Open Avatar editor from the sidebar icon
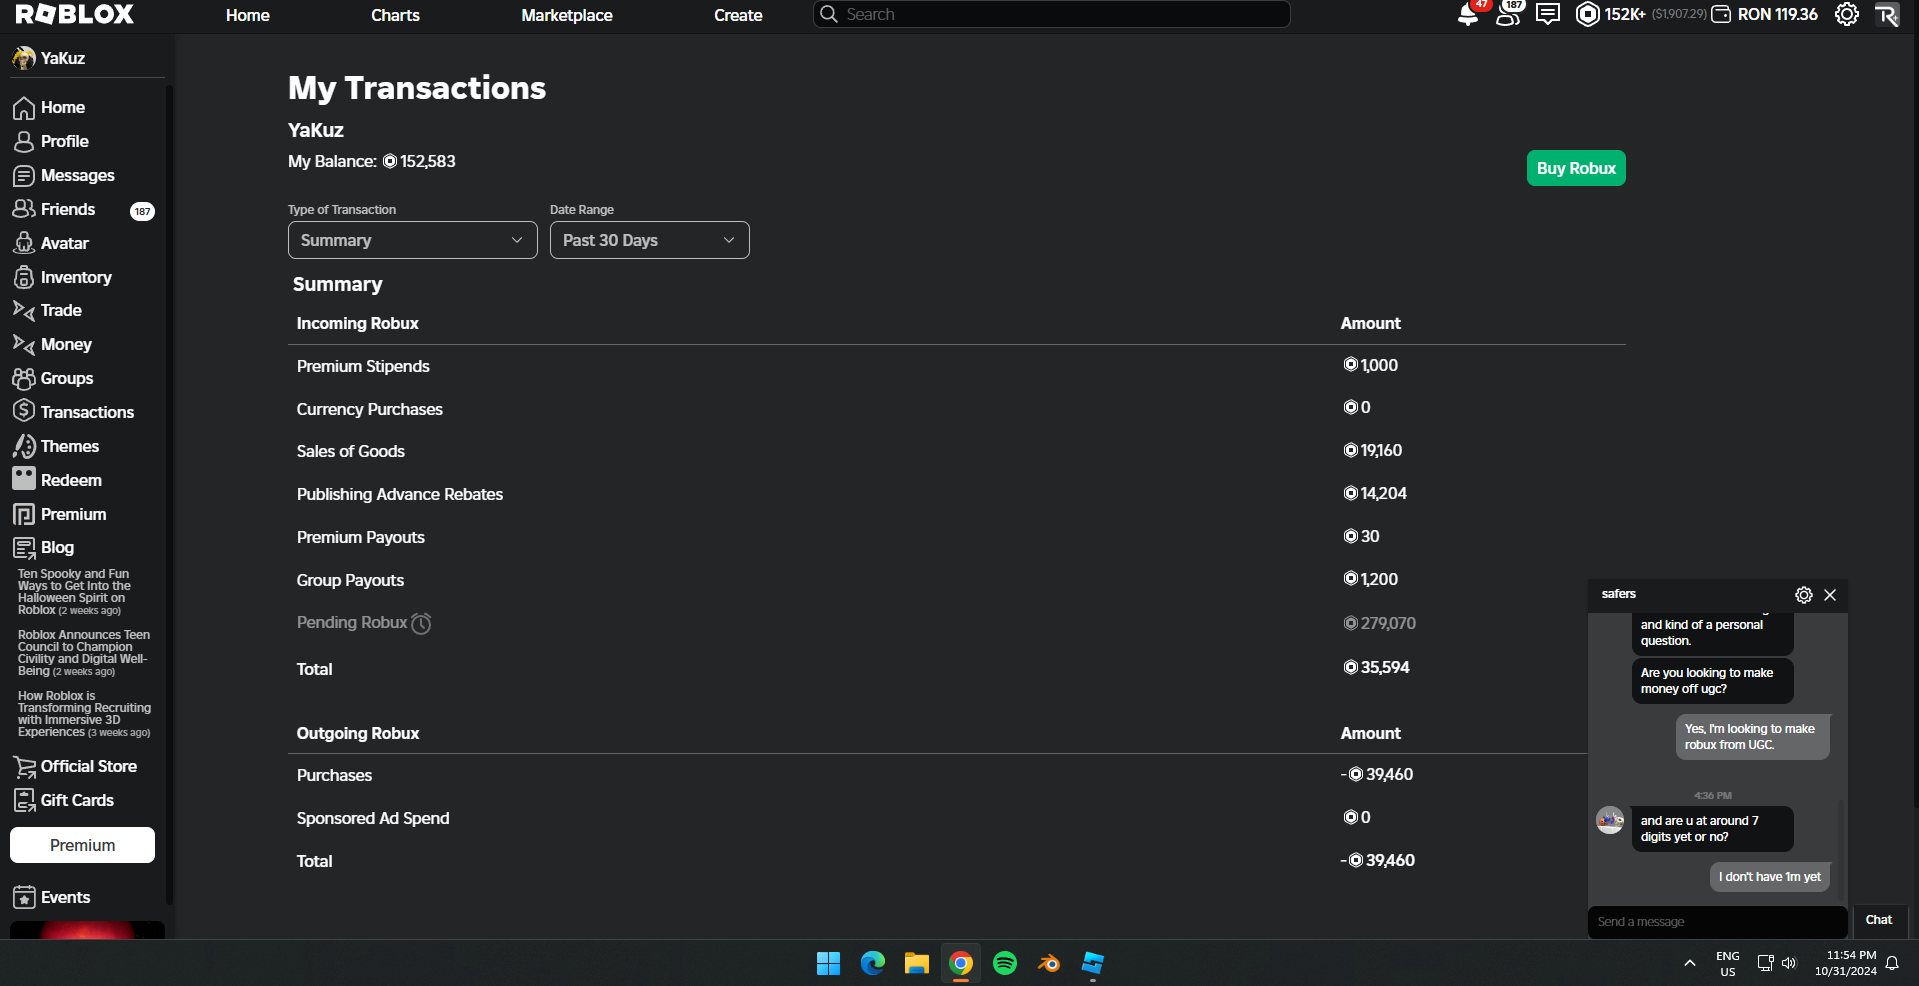Screen dimensions: 1919x986 (x=24, y=243)
